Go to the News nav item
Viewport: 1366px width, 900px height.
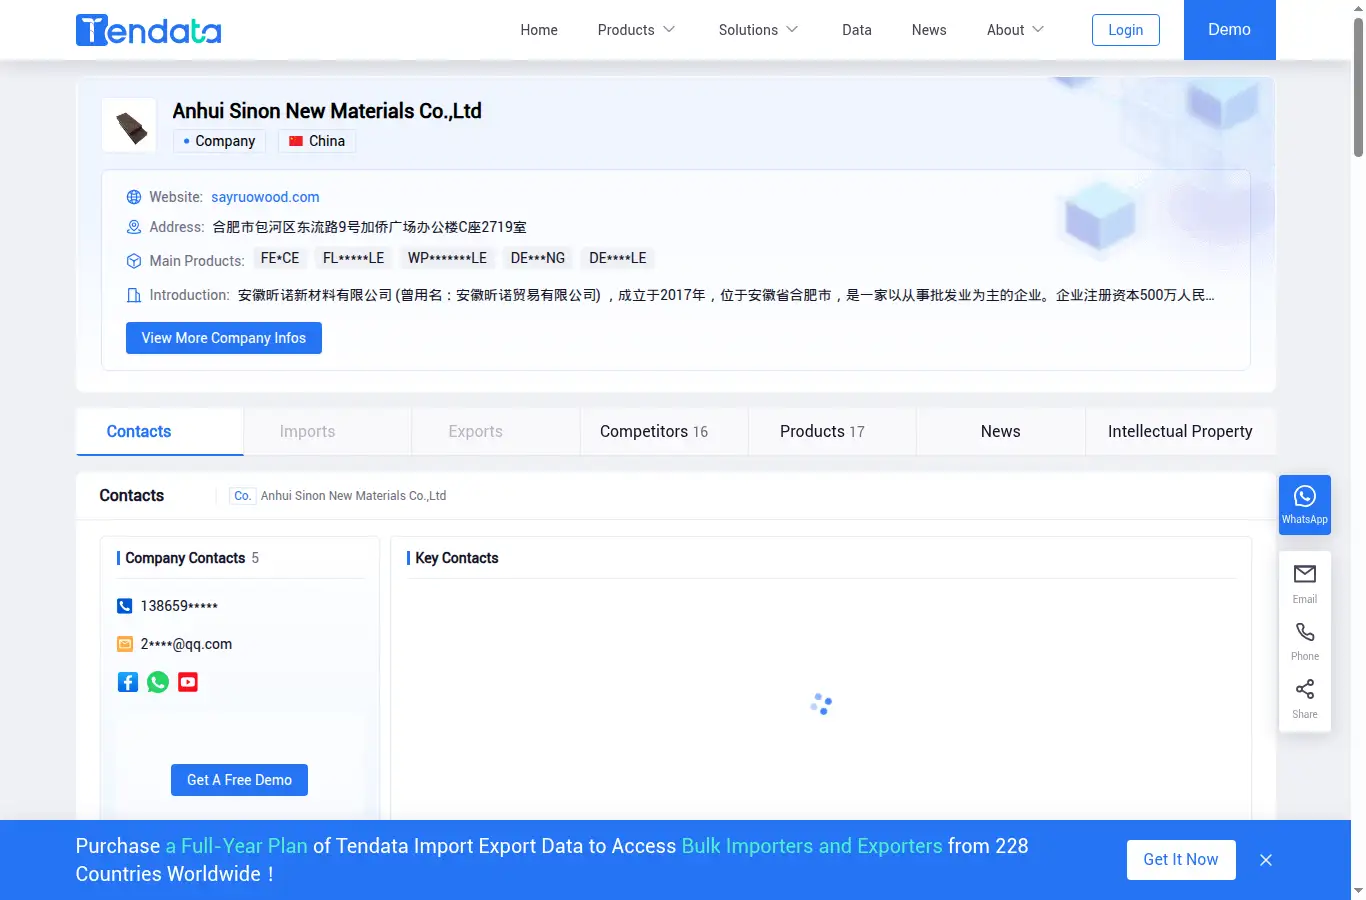929,30
